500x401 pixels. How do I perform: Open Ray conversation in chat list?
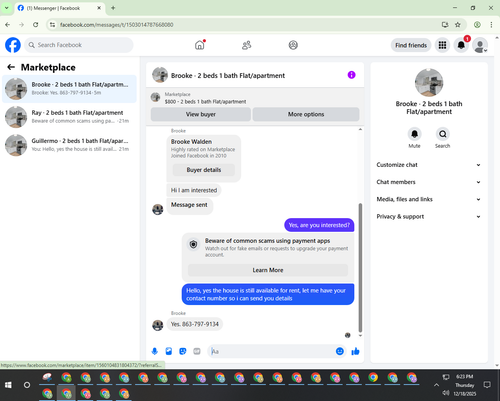69,117
